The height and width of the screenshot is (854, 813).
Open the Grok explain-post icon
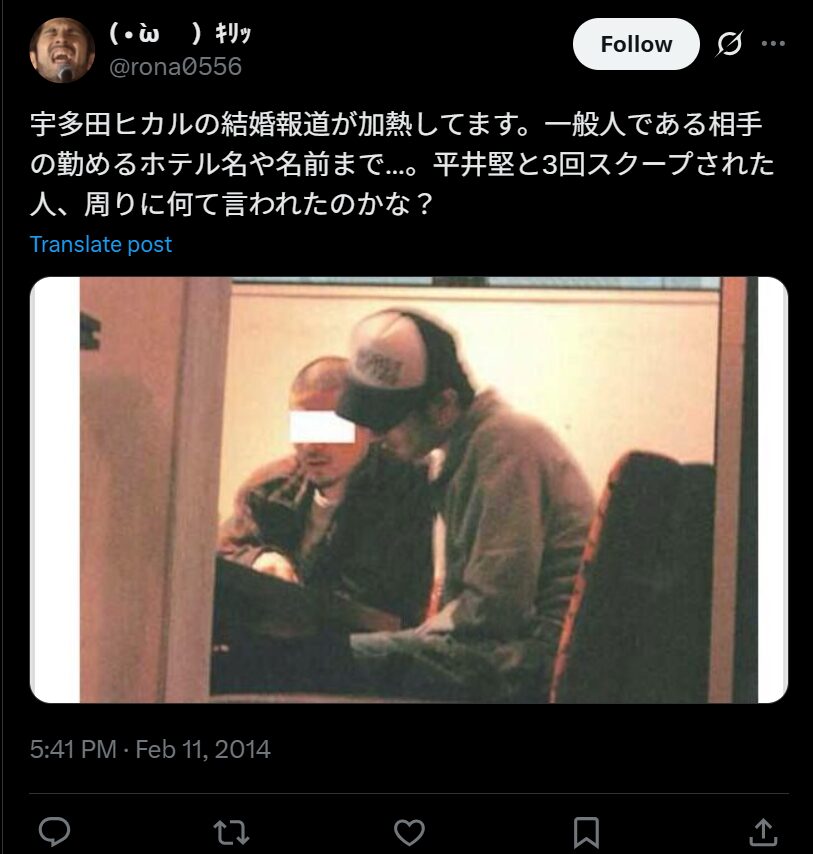click(729, 44)
